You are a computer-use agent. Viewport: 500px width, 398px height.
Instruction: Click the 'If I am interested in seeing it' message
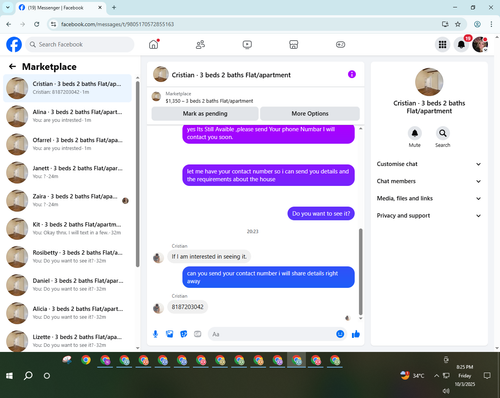coord(209,256)
